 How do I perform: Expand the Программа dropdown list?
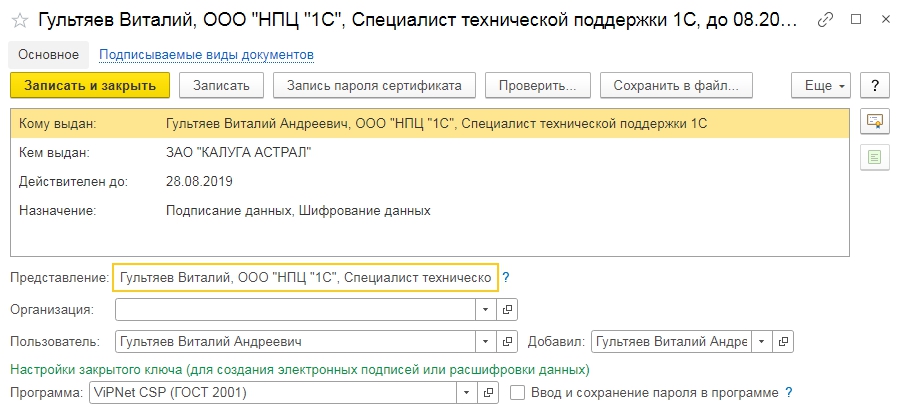click(x=467, y=393)
